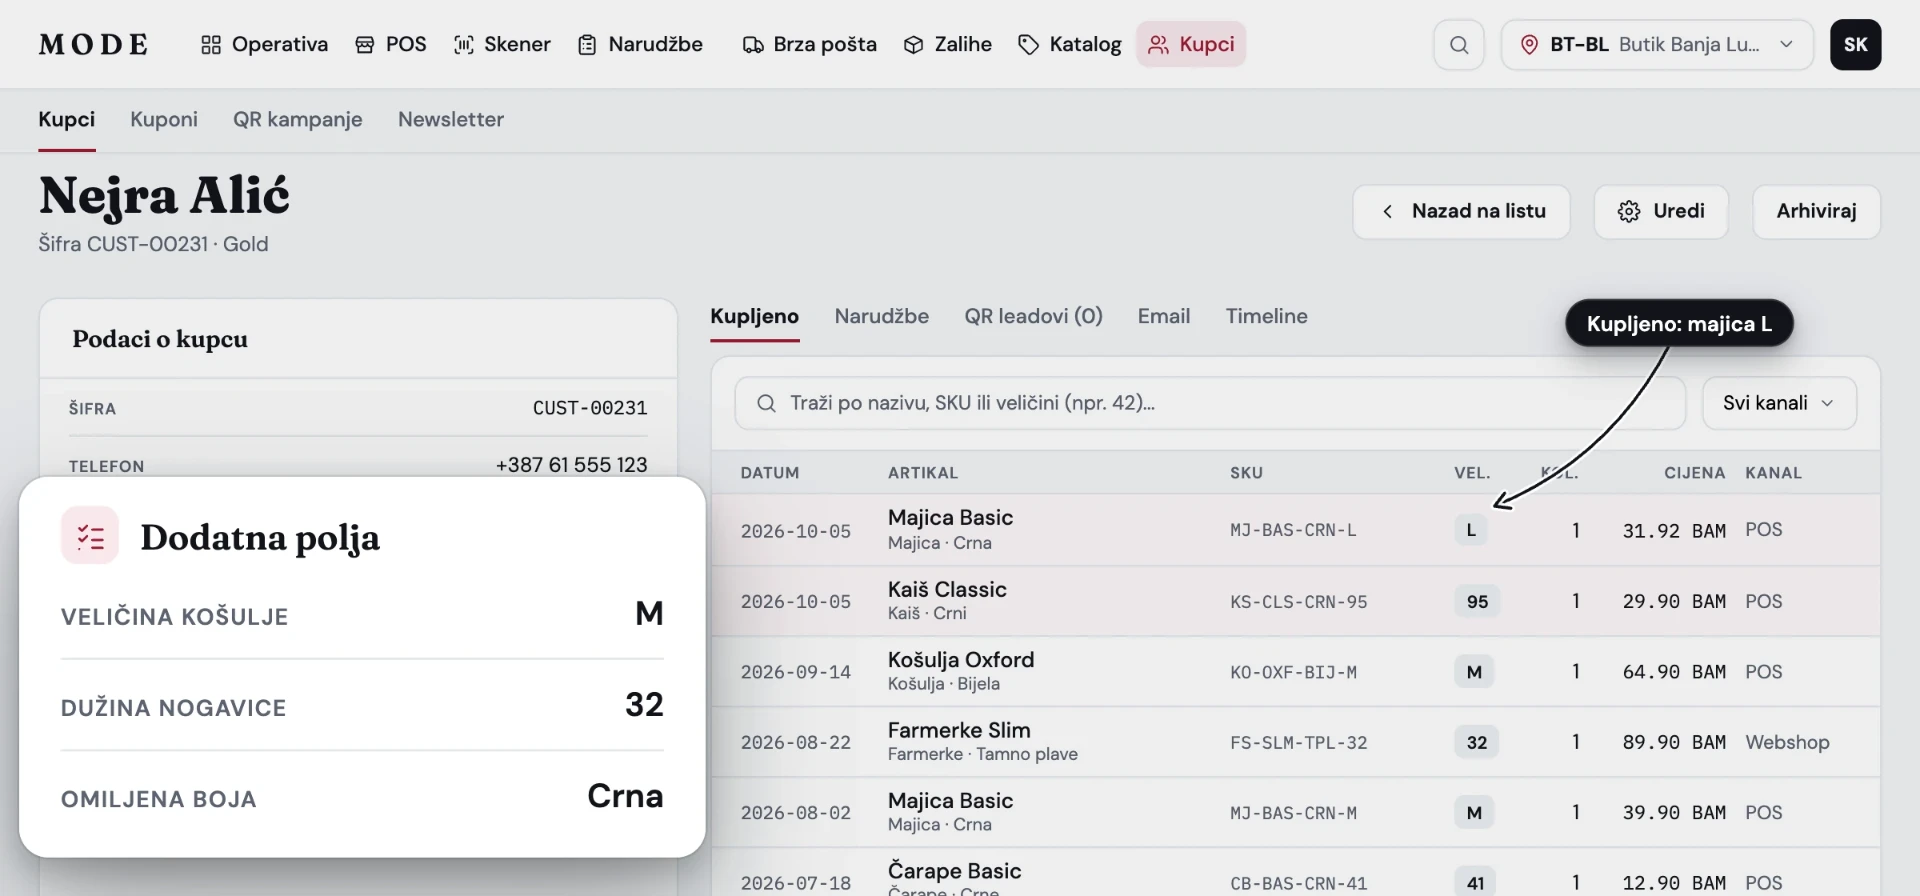View the Timeline tab

1267,316
